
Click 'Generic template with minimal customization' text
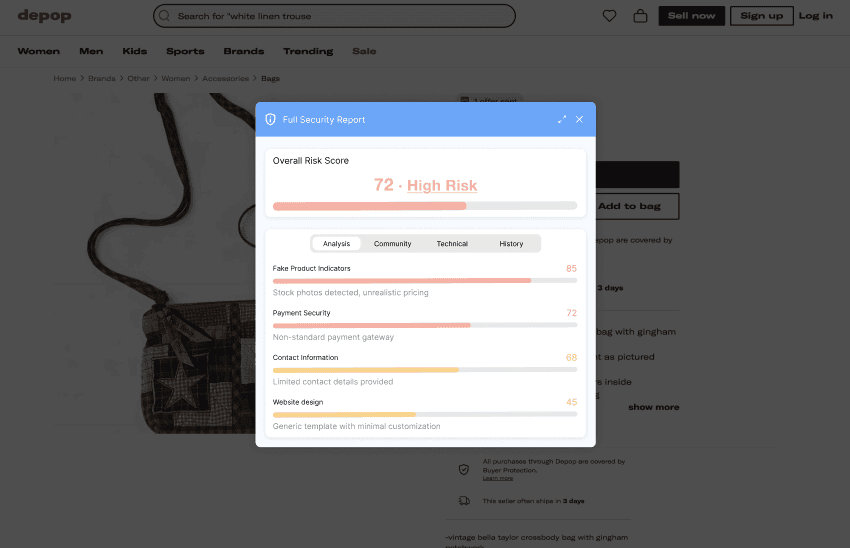356,426
